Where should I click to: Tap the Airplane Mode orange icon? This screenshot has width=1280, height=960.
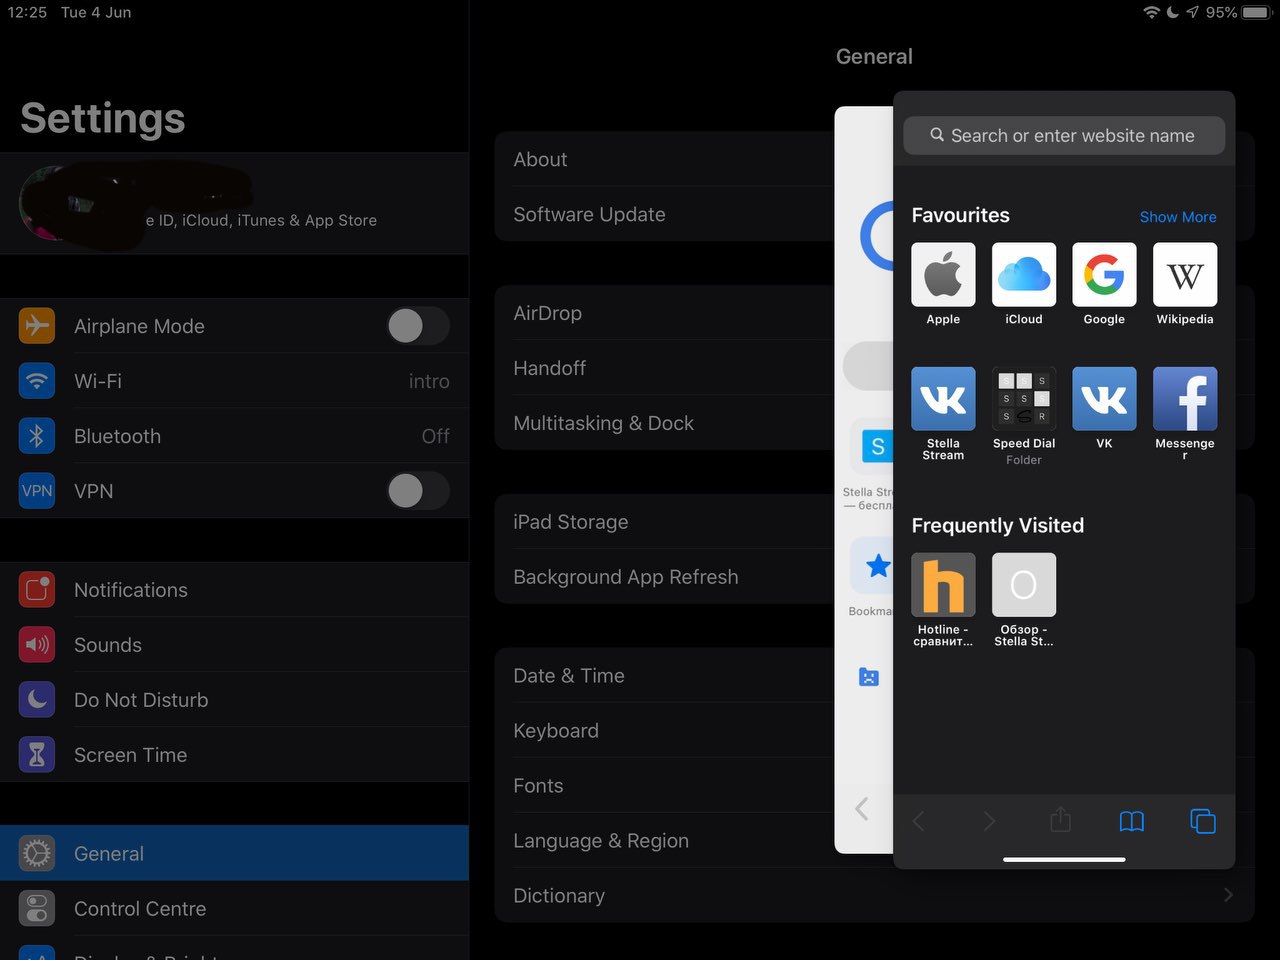(x=37, y=326)
